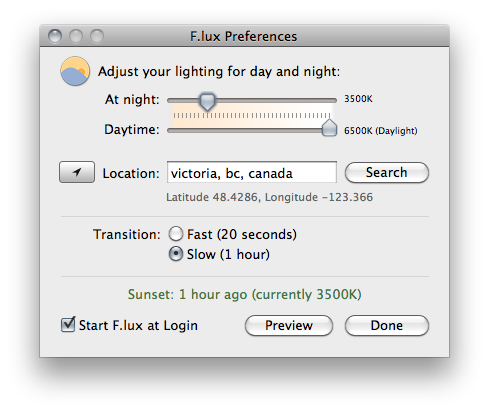Click the Daytime slider handle
This screenshot has height=412, width=489.
[x=329, y=128]
